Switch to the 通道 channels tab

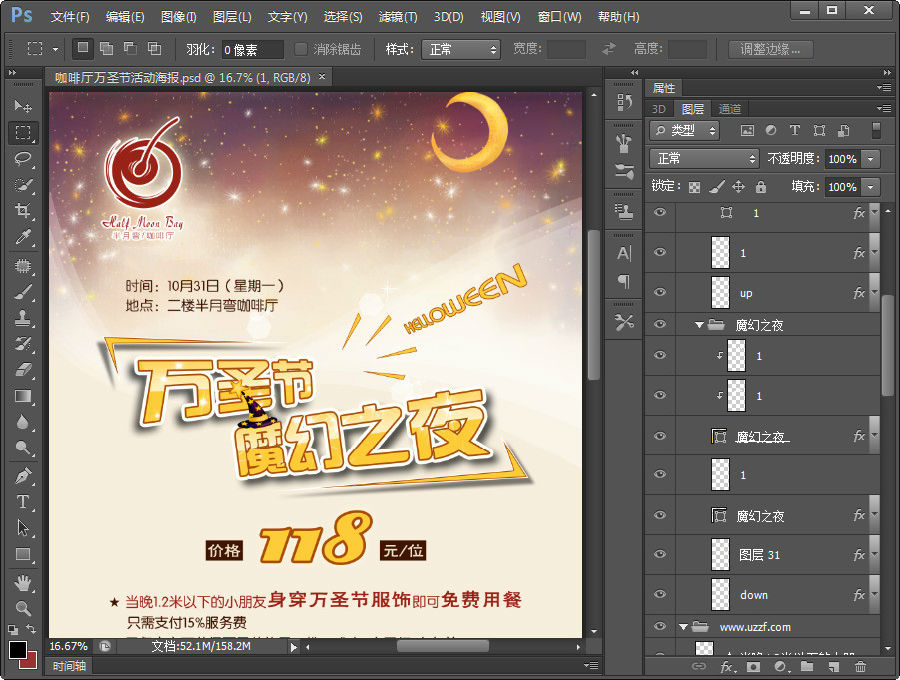click(730, 109)
